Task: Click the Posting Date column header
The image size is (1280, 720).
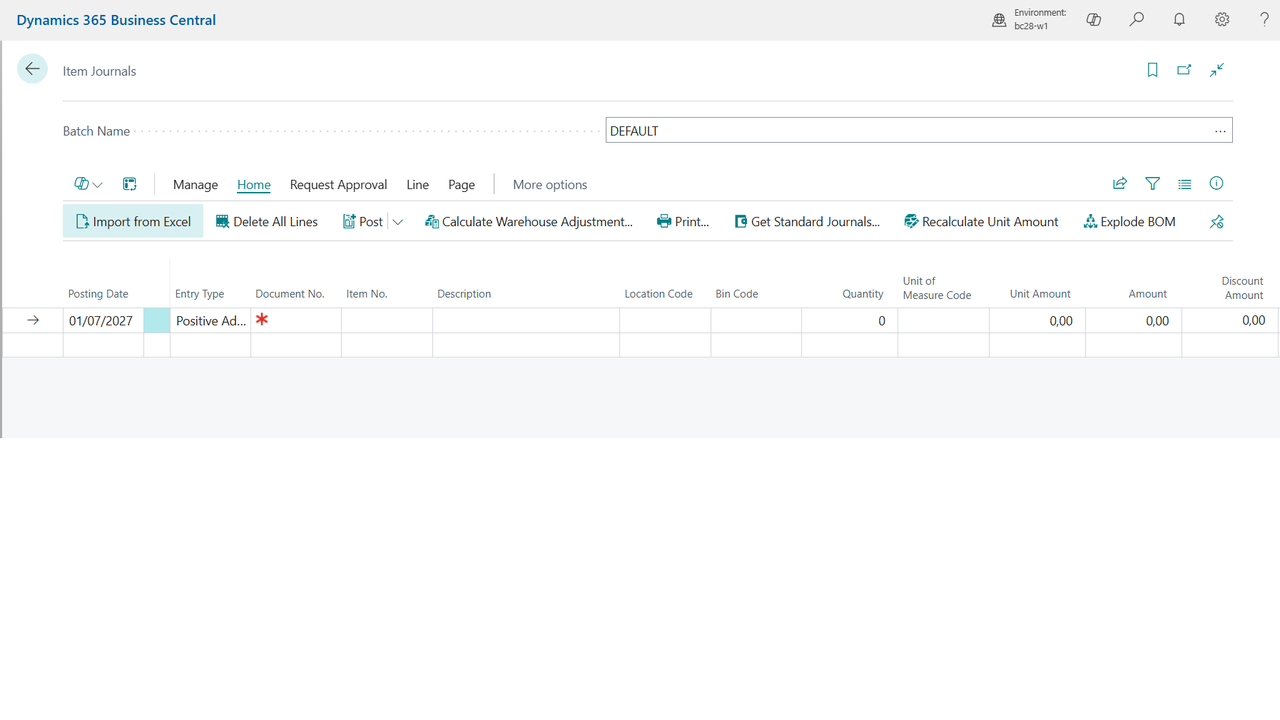Action: 98,294
